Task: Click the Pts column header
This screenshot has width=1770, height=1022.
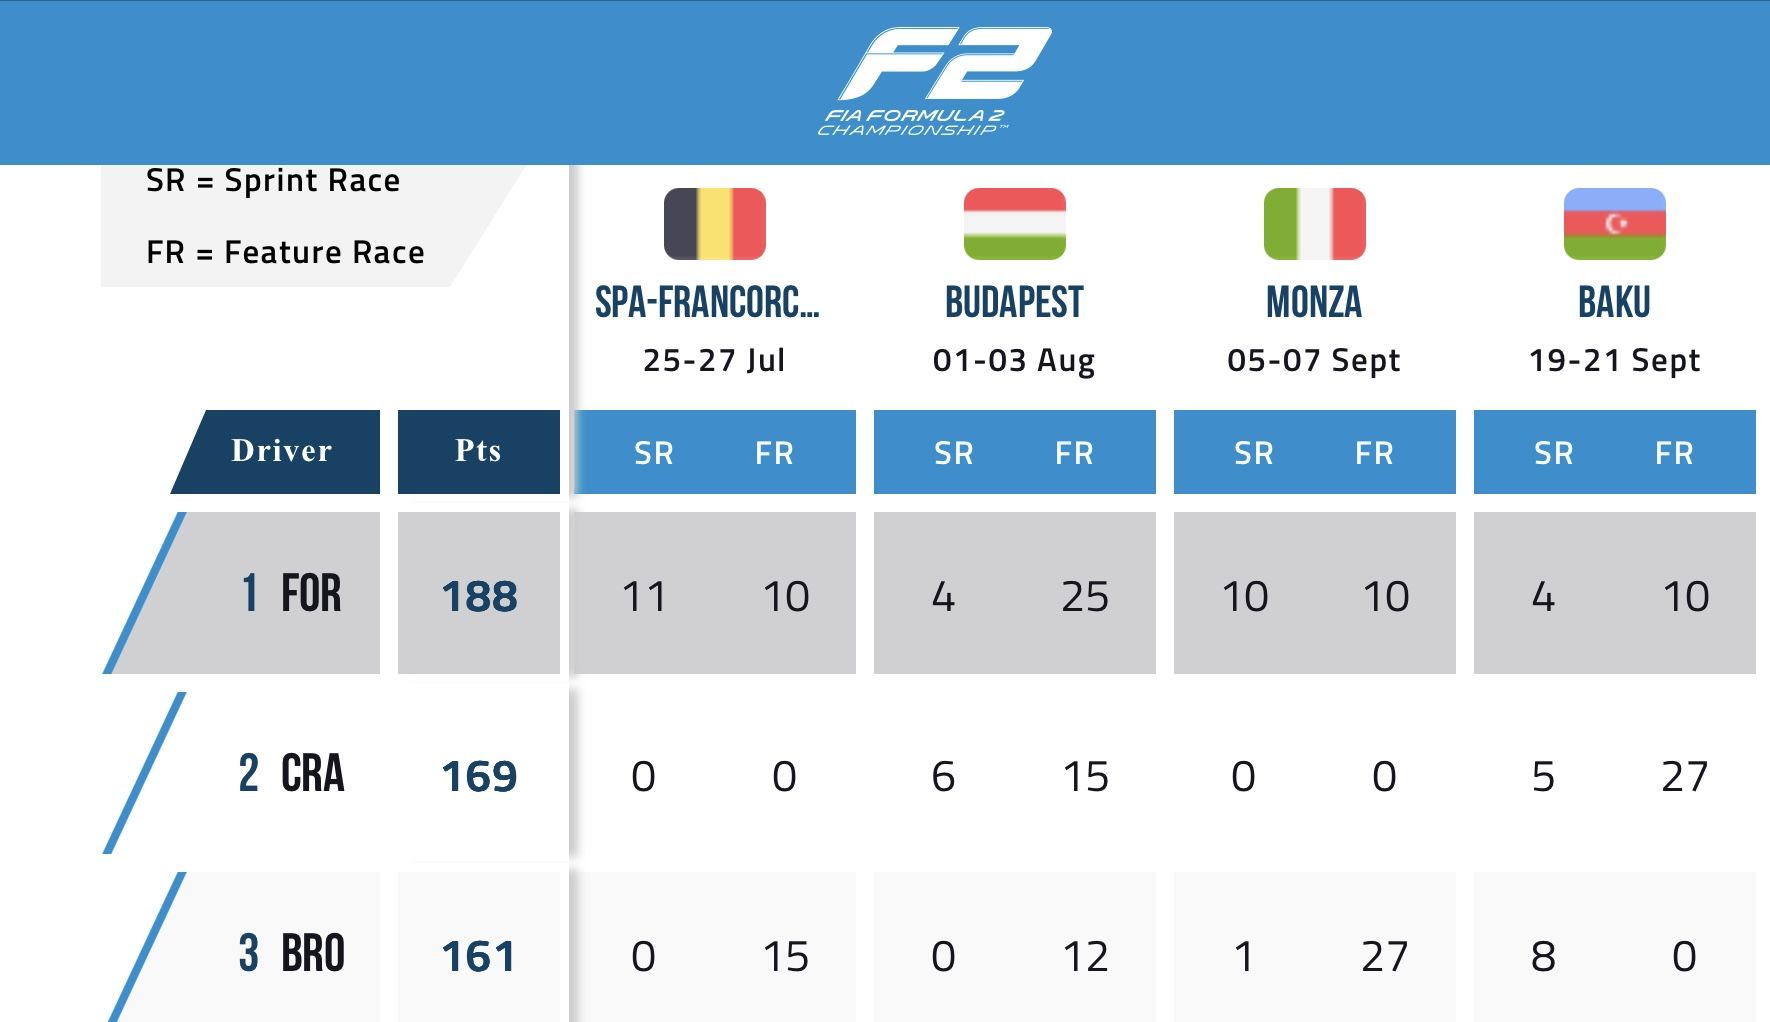Action: pyautogui.click(x=478, y=451)
